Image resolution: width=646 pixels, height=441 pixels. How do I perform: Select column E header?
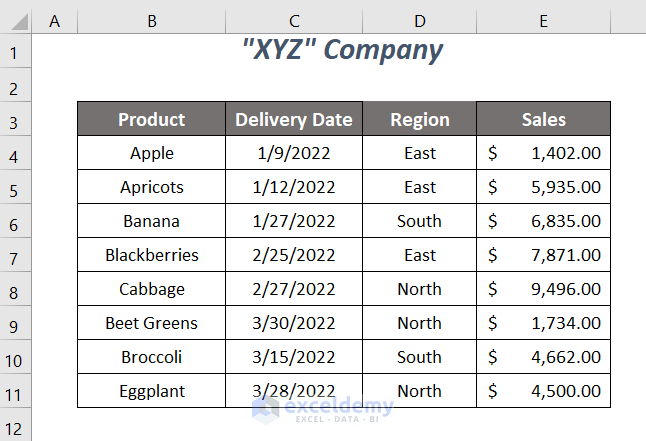click(543, 20)
